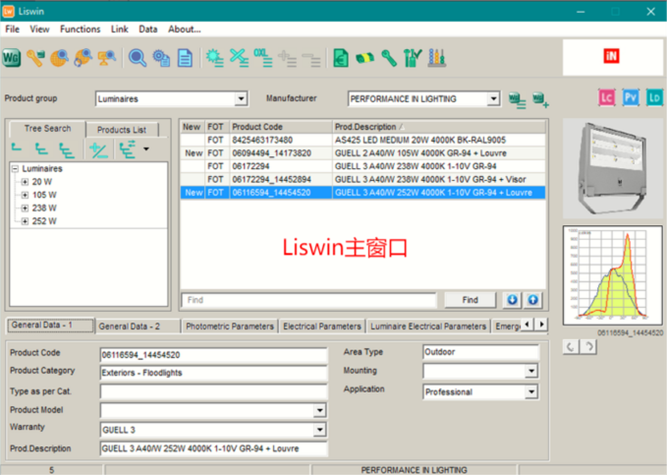Click the abacus toolbar icon
This screenshot has width=667, height=475.
pos(437,57)
